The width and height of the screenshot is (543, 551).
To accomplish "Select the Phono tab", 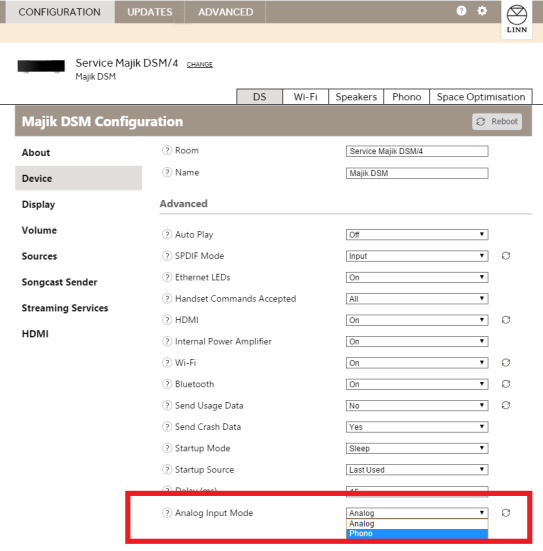I will (407, 97).
